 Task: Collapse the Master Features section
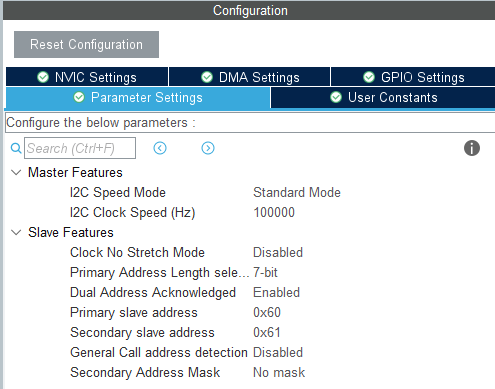point(16,172)
